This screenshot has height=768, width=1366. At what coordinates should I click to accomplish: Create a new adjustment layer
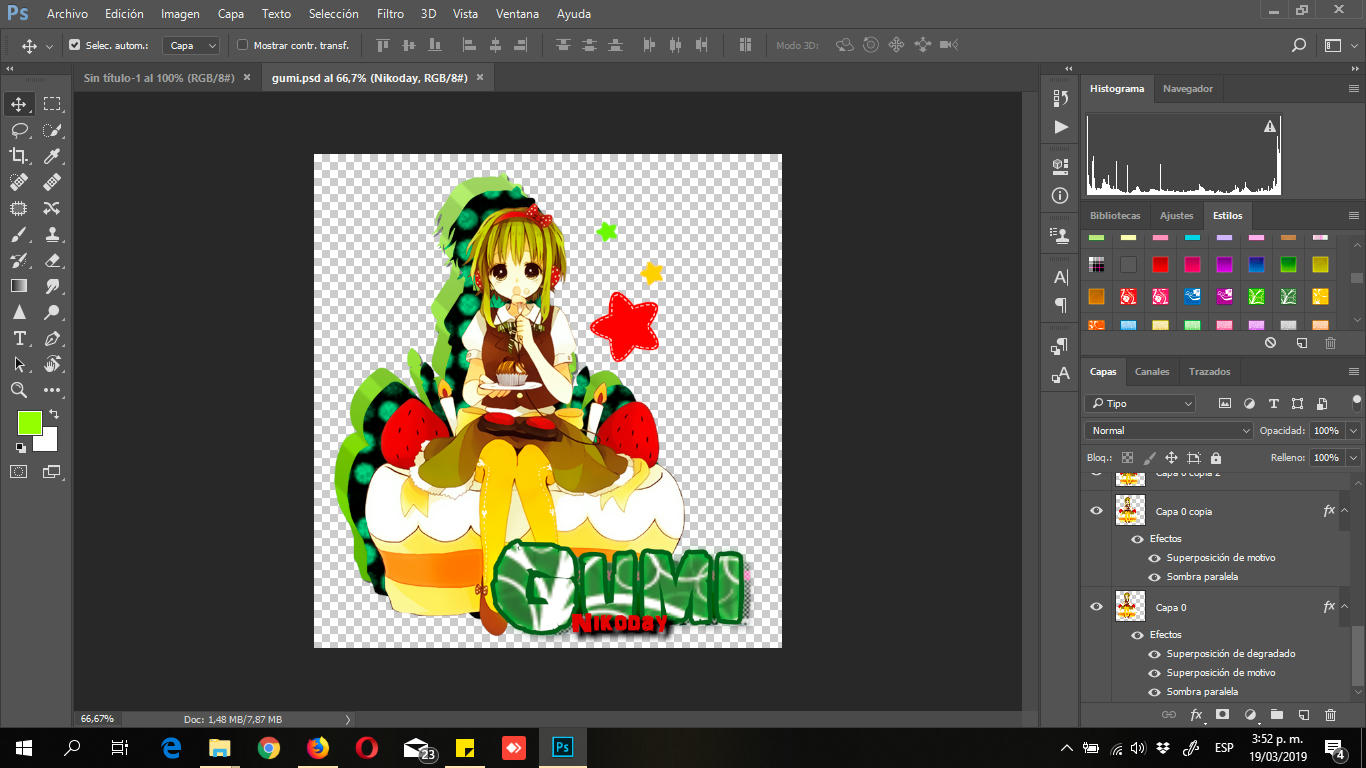pos(1249,715)
